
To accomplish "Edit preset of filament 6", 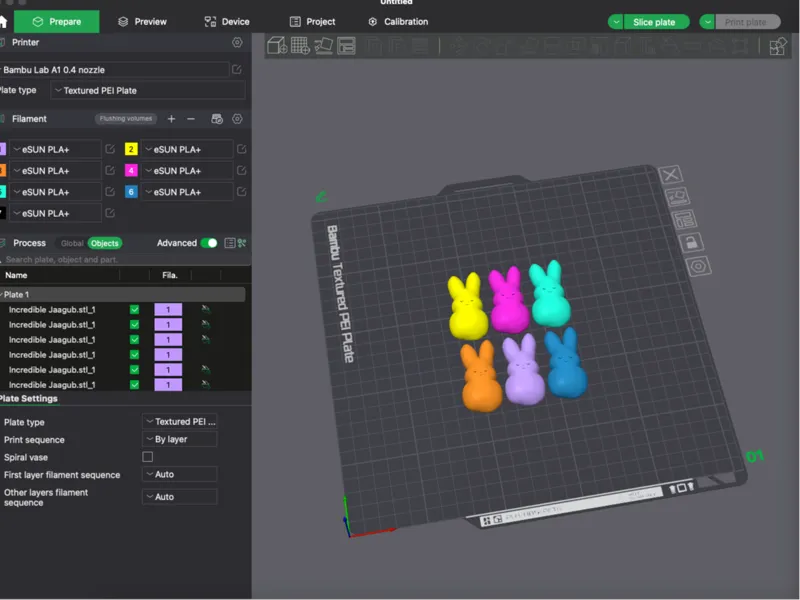I will click(x=241, y=192).
